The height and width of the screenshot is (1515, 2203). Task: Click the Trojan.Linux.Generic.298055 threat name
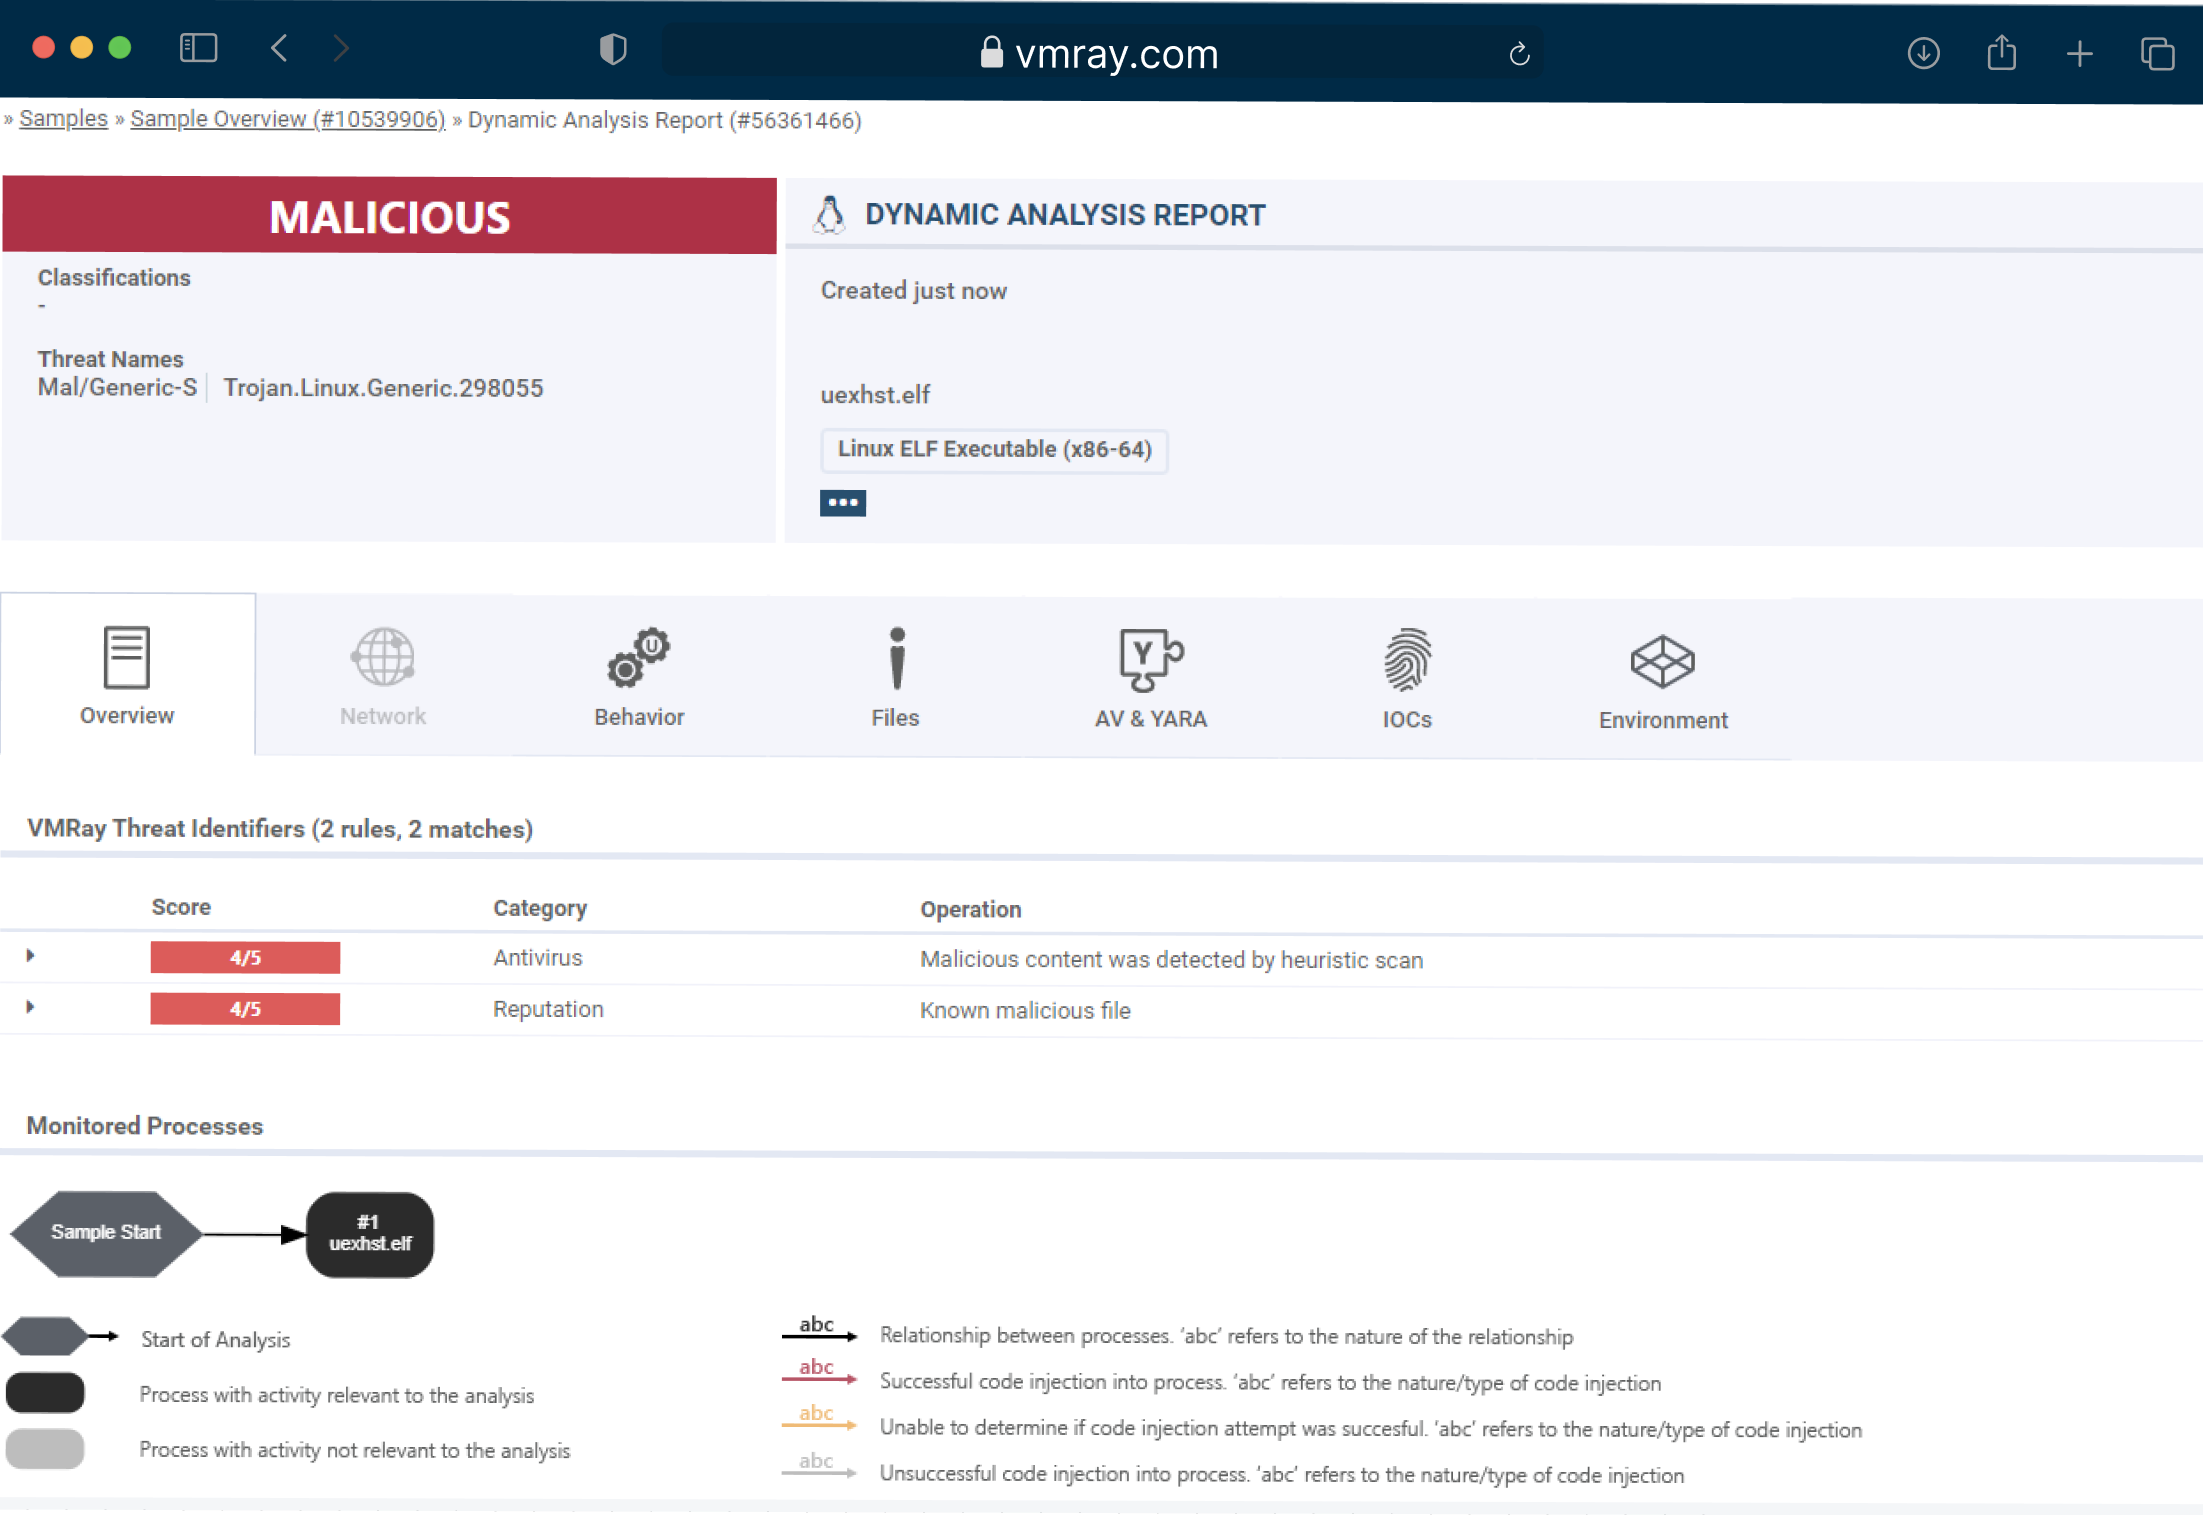tap(383, 388)
